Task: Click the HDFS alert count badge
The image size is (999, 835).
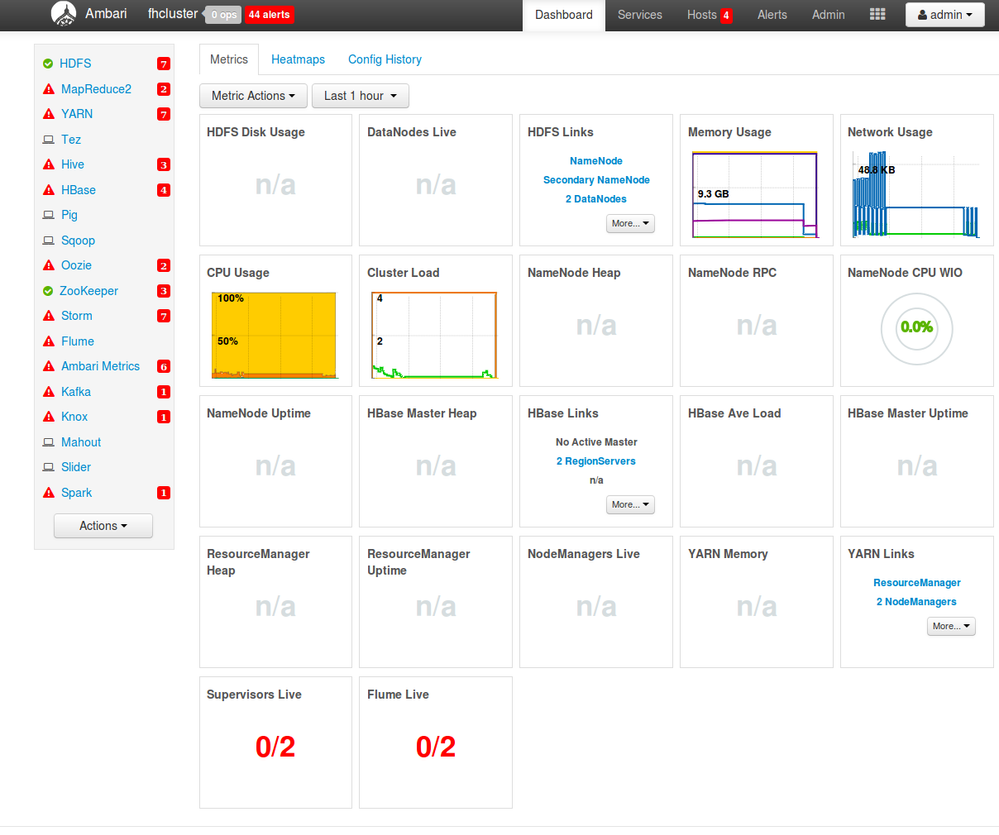Action: [164, 64]
